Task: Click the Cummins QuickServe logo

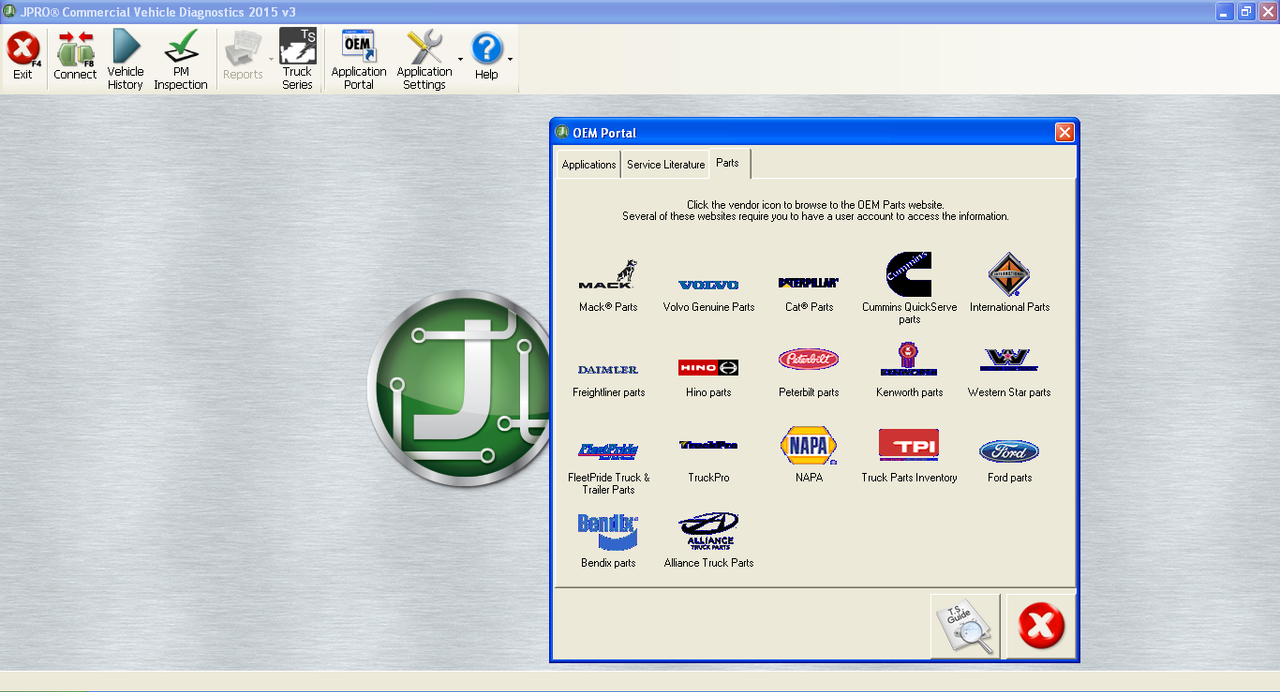Action: 909,274
